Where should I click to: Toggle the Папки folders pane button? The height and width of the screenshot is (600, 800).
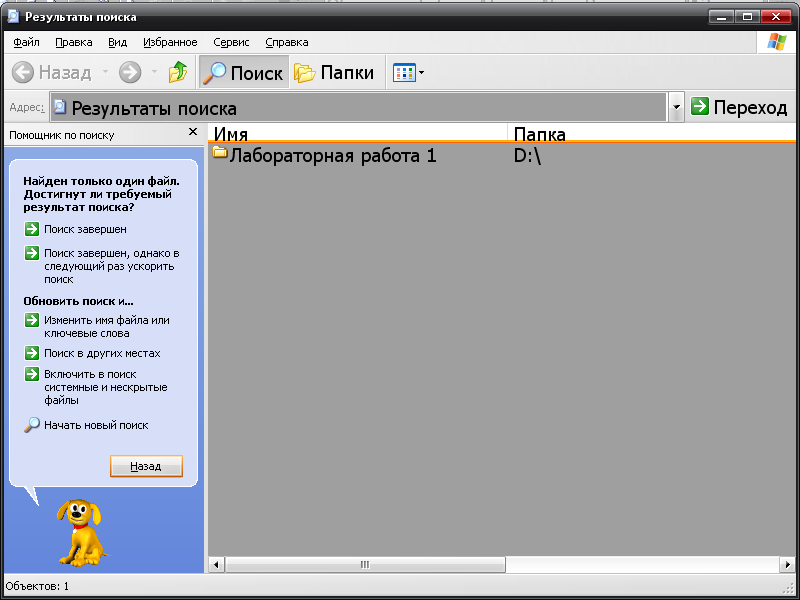[x=334, y=72]
